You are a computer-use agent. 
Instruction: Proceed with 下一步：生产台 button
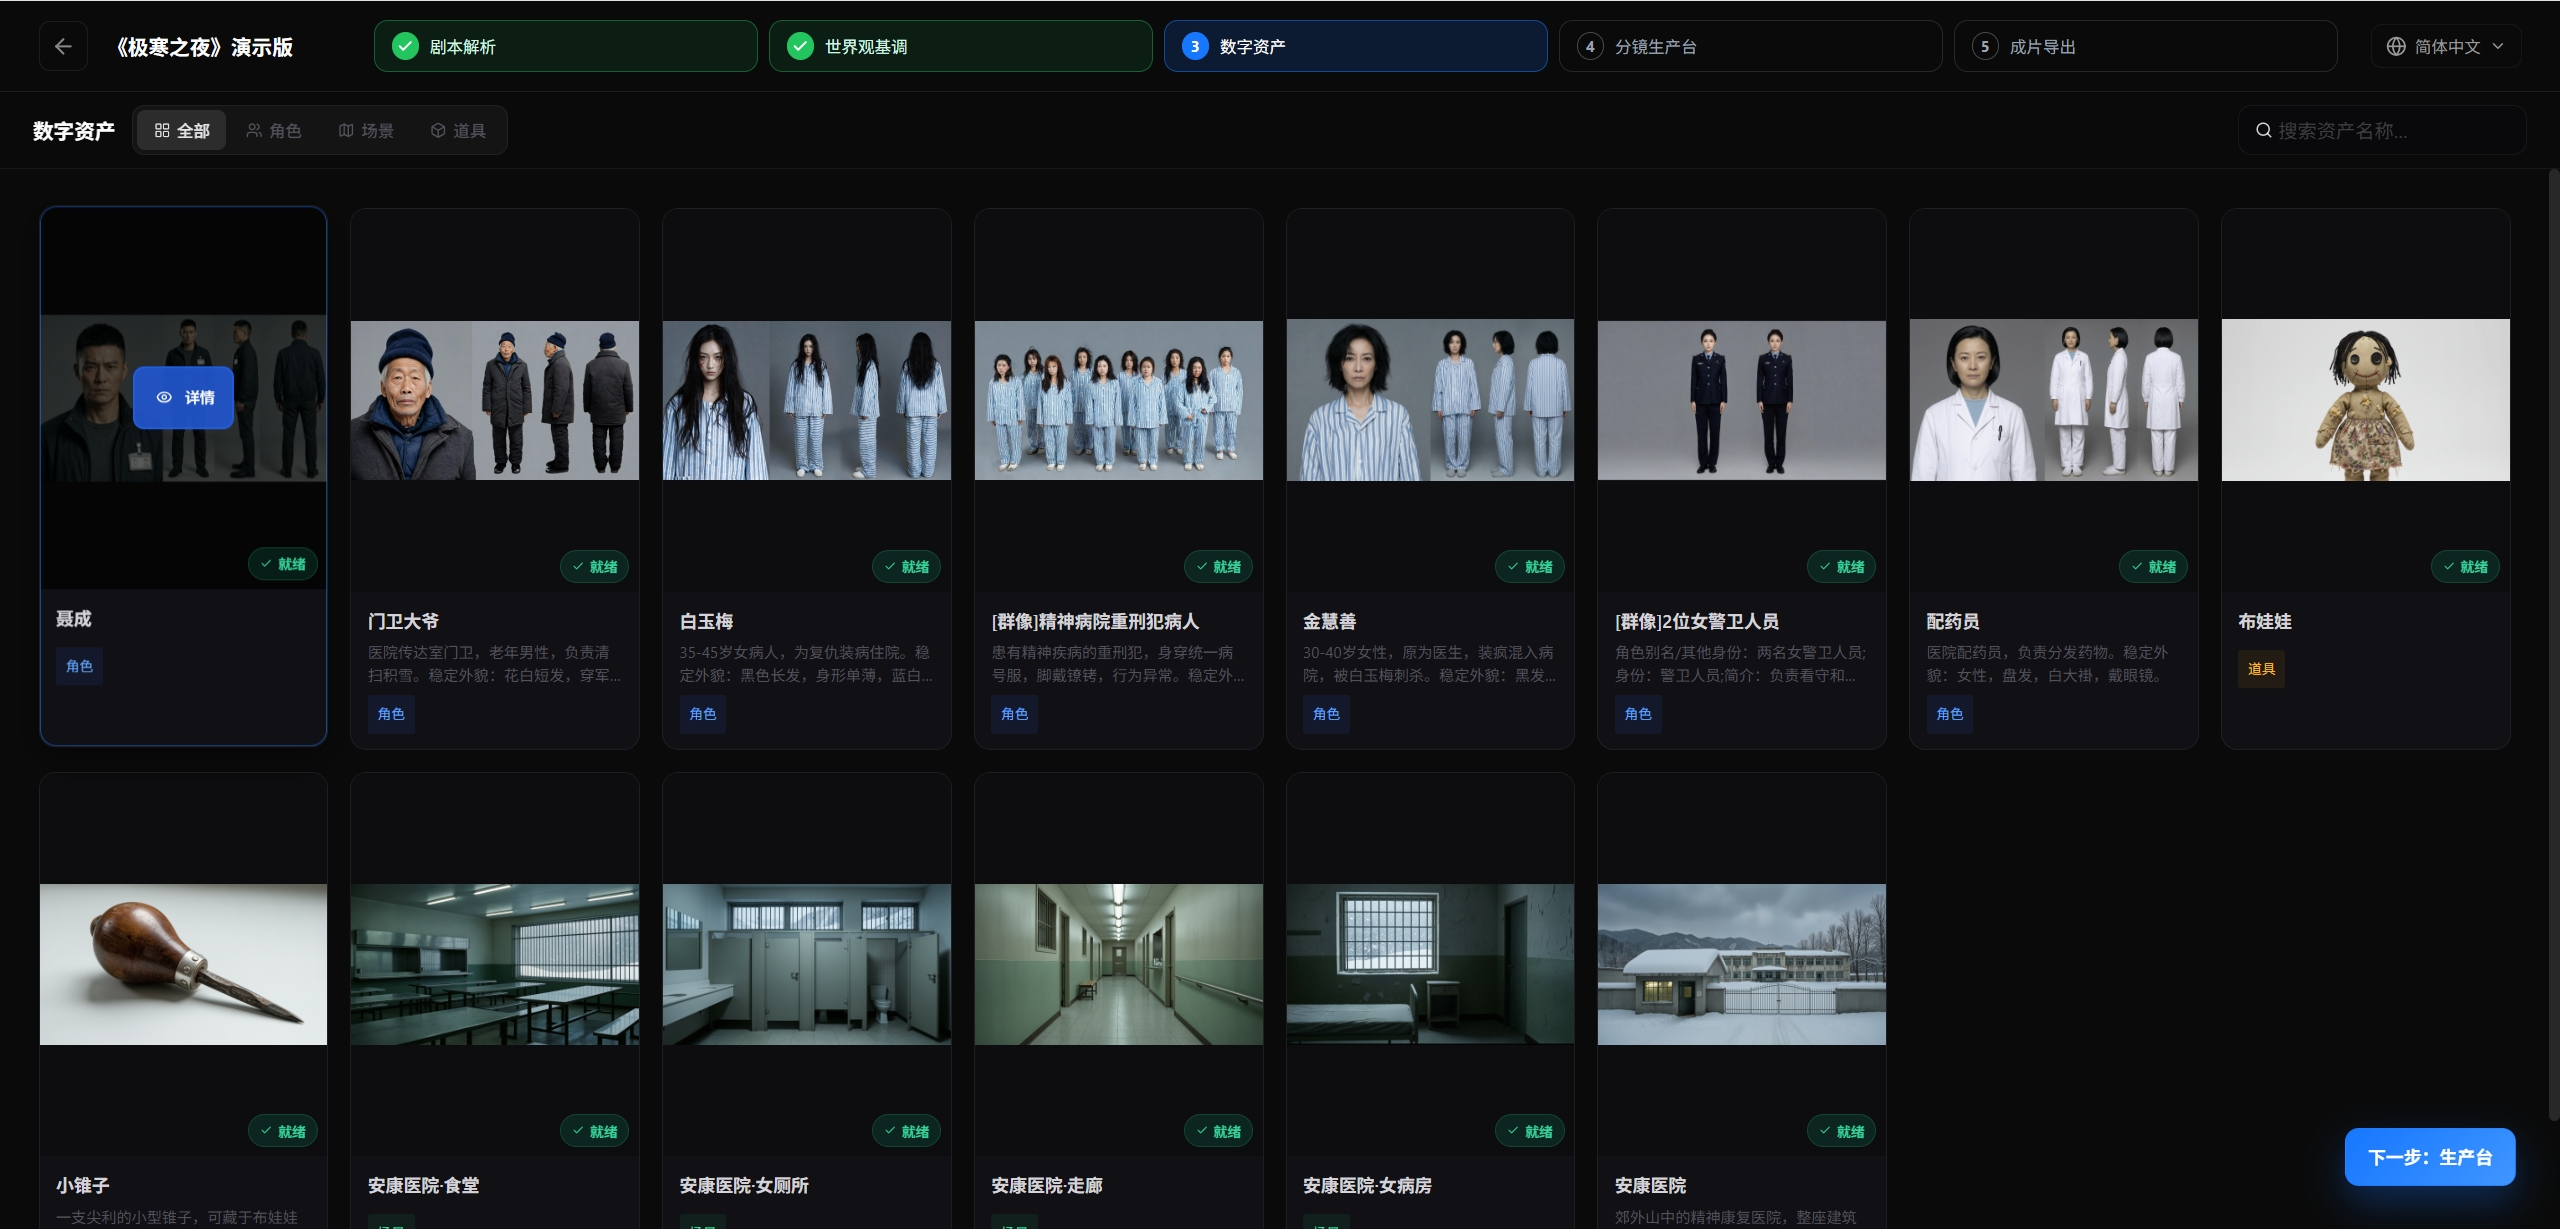pos(2429,1157)
